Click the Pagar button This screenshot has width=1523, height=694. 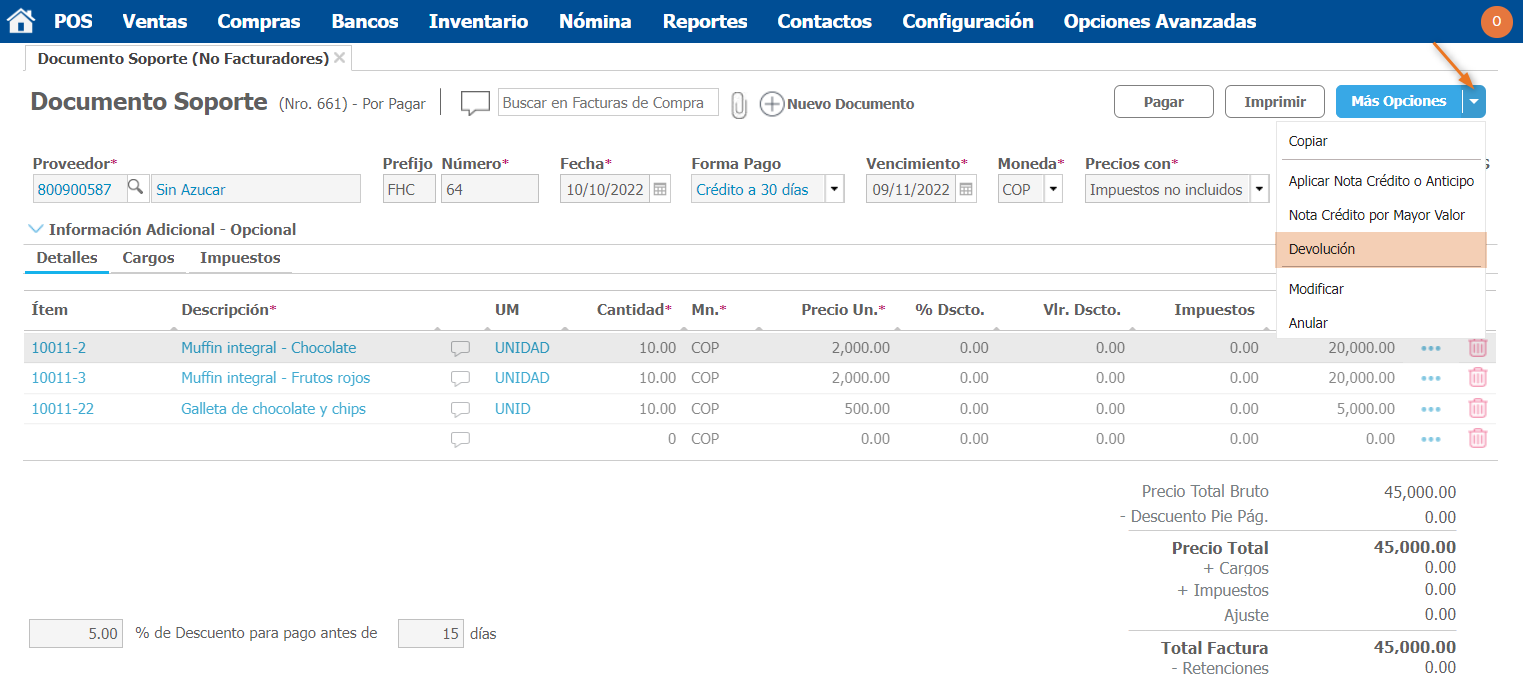point(1163,101)
